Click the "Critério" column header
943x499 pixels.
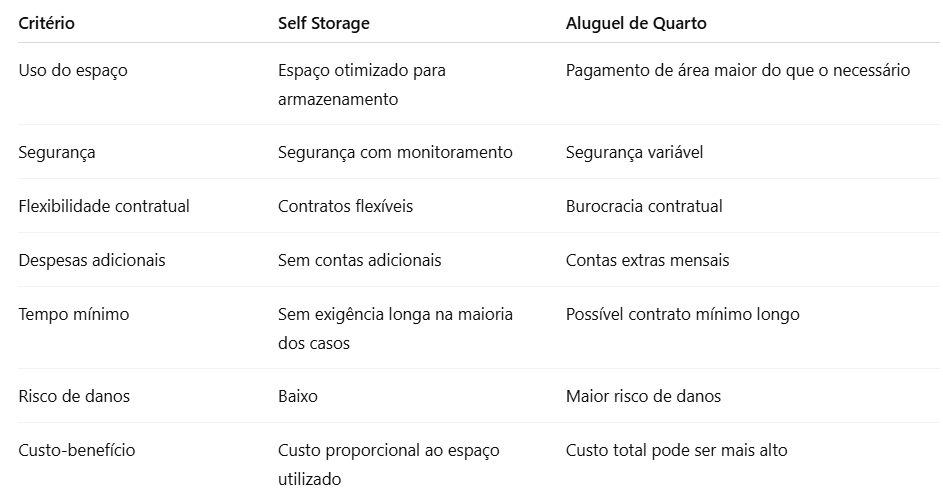coord(46,23)
